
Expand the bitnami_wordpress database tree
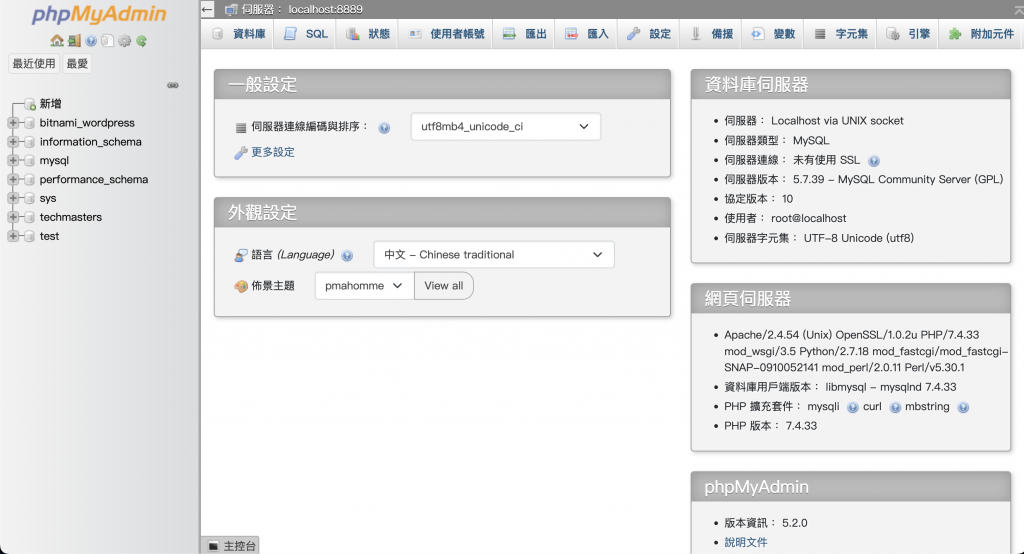(x=12, y=123)
